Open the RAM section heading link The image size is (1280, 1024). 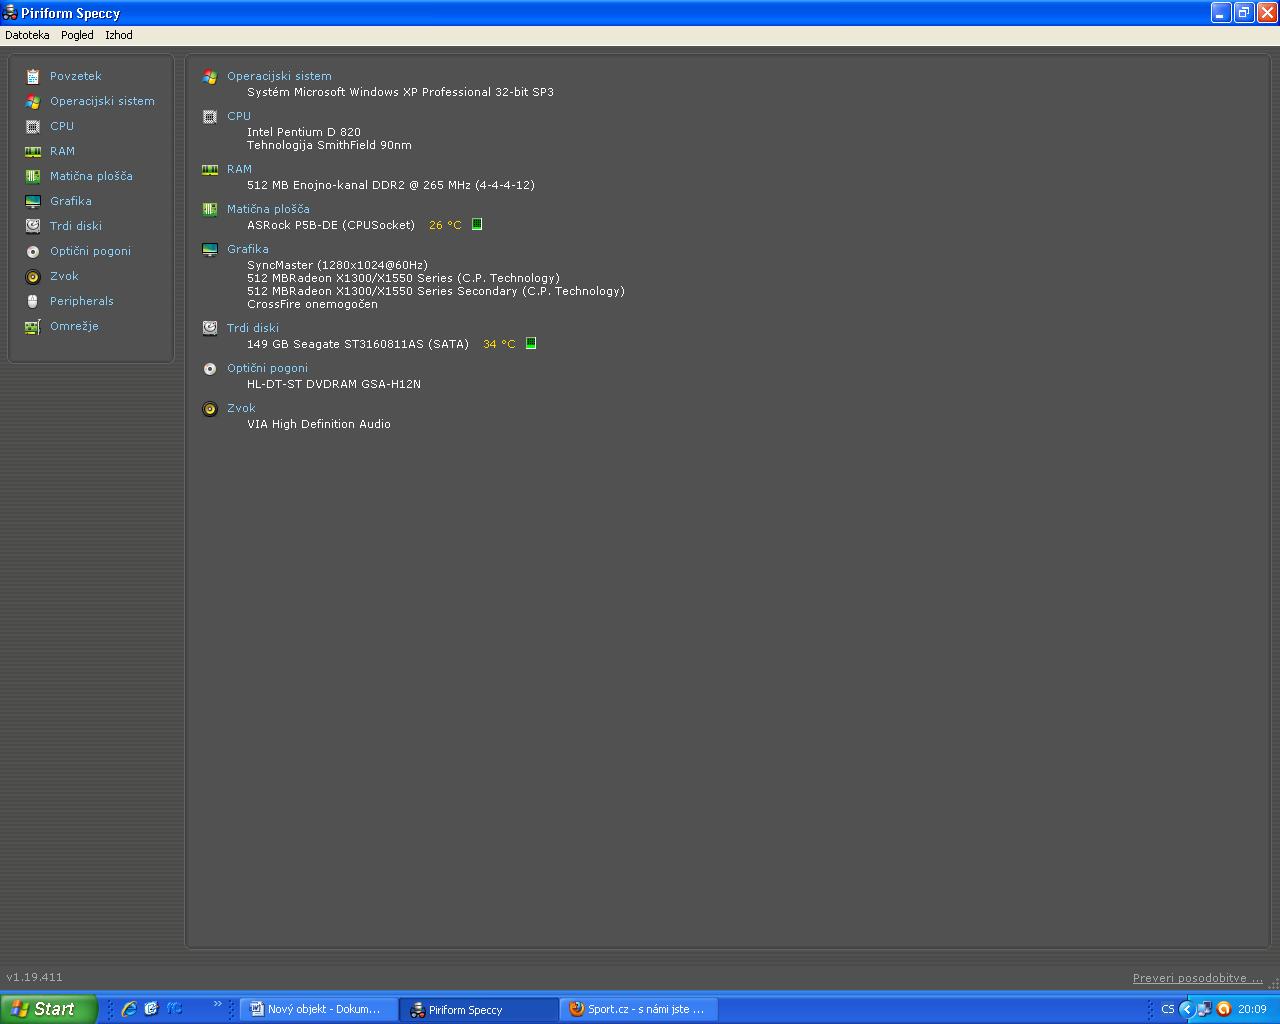coord(239,169)
